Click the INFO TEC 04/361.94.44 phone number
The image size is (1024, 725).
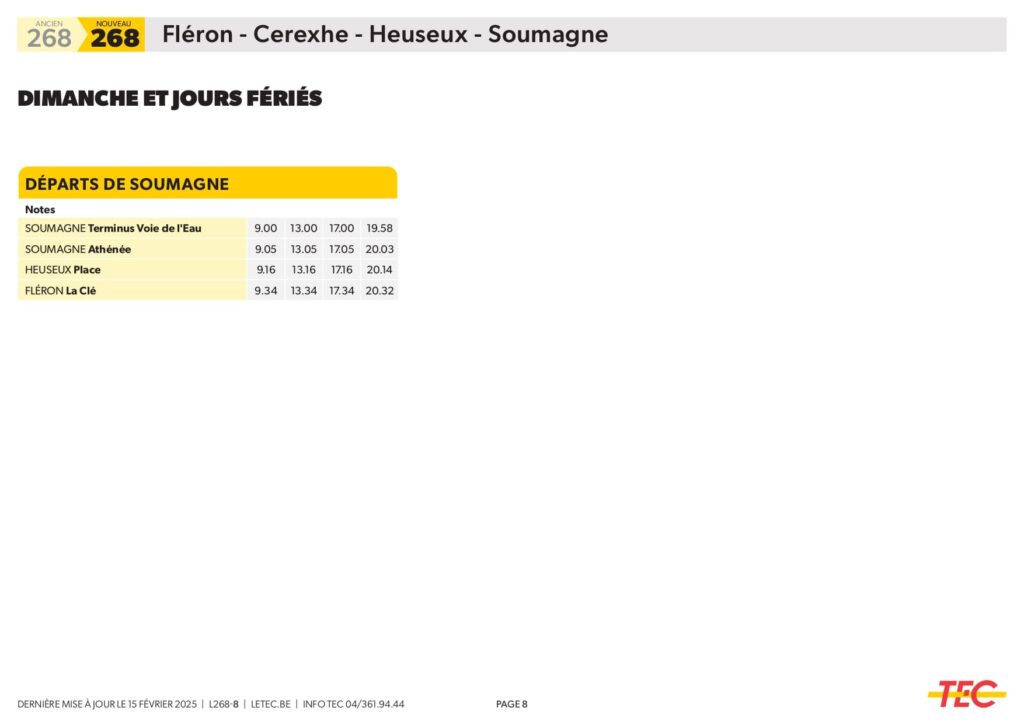pos(353,704)
